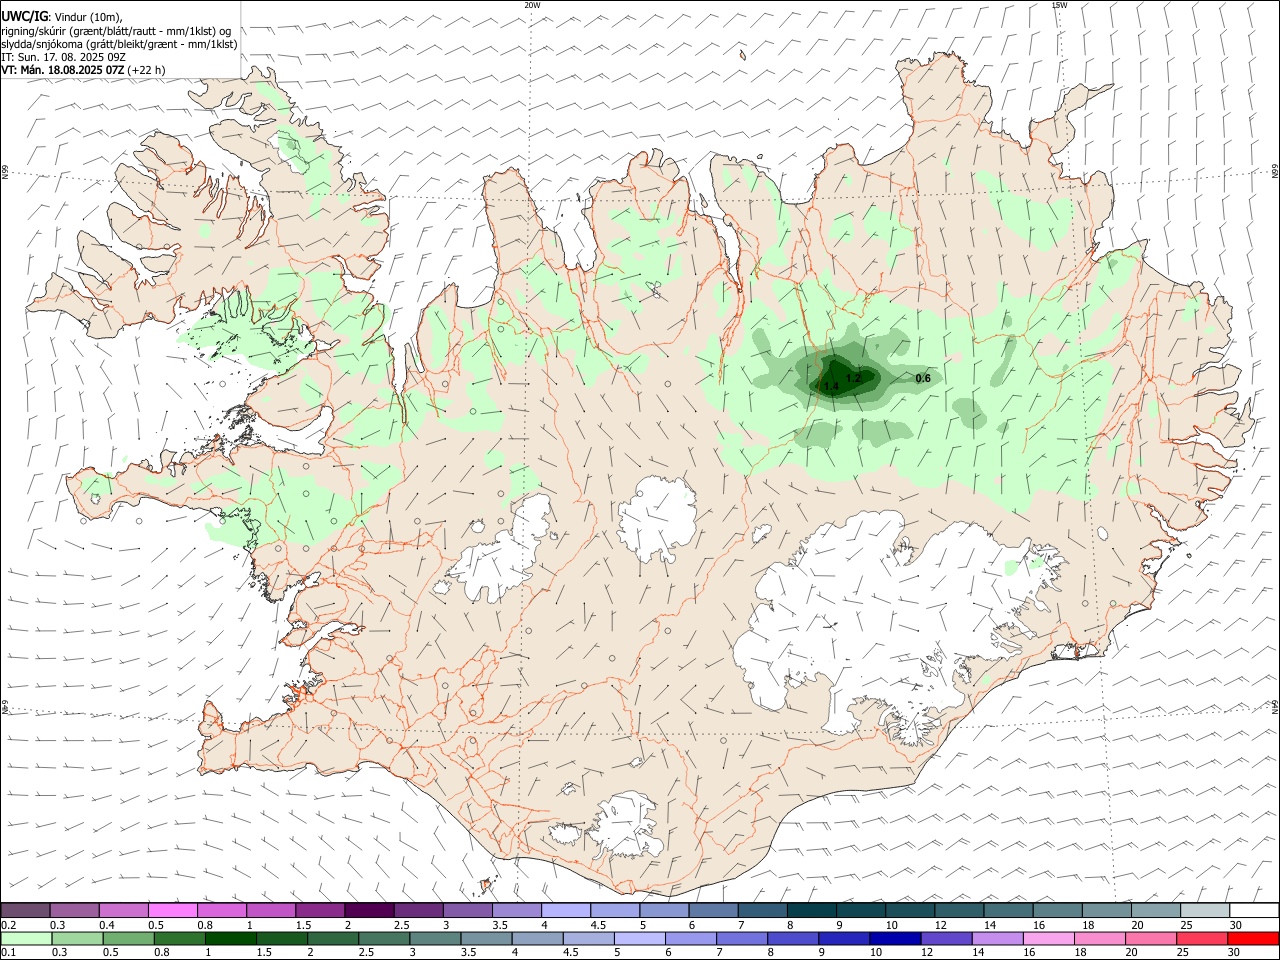Select bottom-row lilac swatch between 14 and 16
This screenshot has width=1280, height=960.
996,938
